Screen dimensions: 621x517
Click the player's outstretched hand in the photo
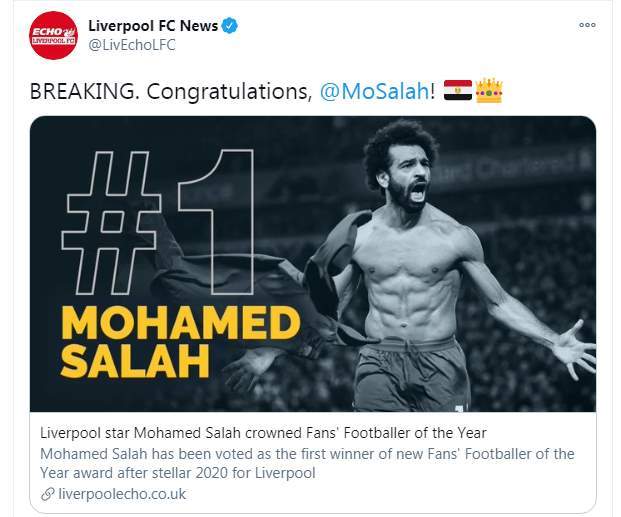[574, 349]
